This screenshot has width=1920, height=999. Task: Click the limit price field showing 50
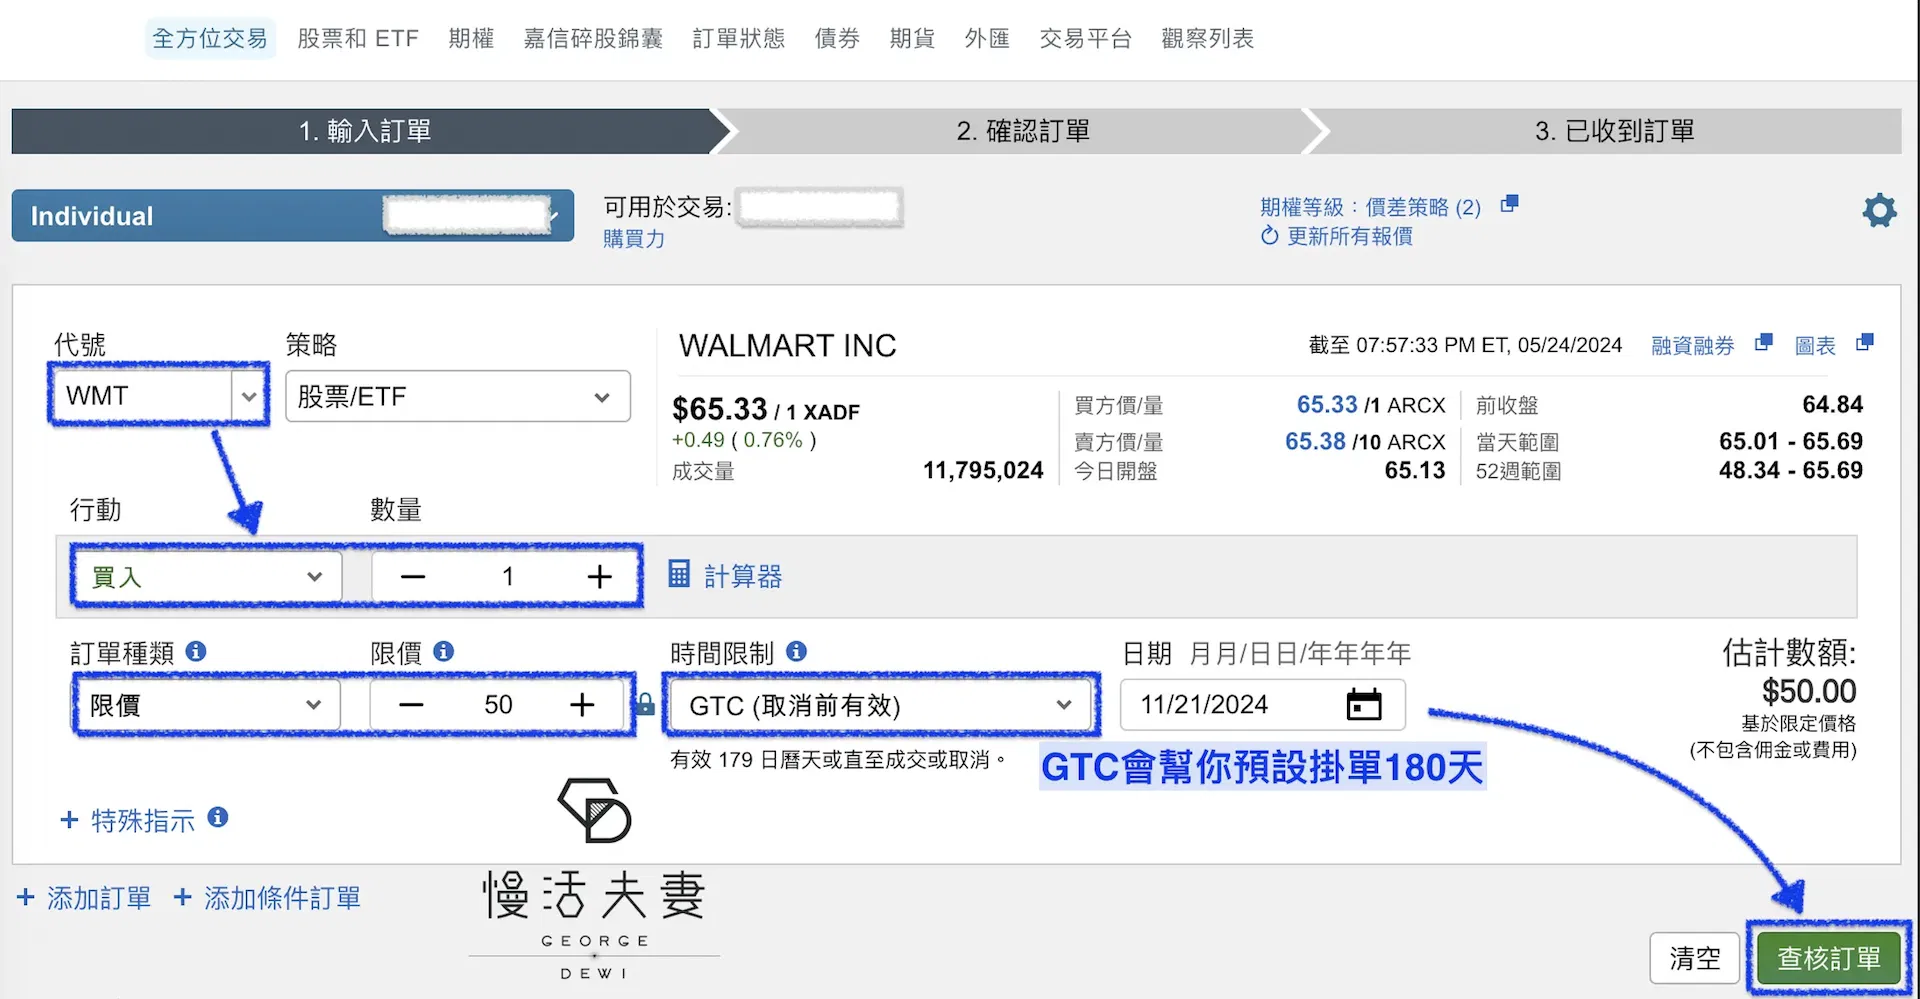pyautogui.click(x=498, y=705)
